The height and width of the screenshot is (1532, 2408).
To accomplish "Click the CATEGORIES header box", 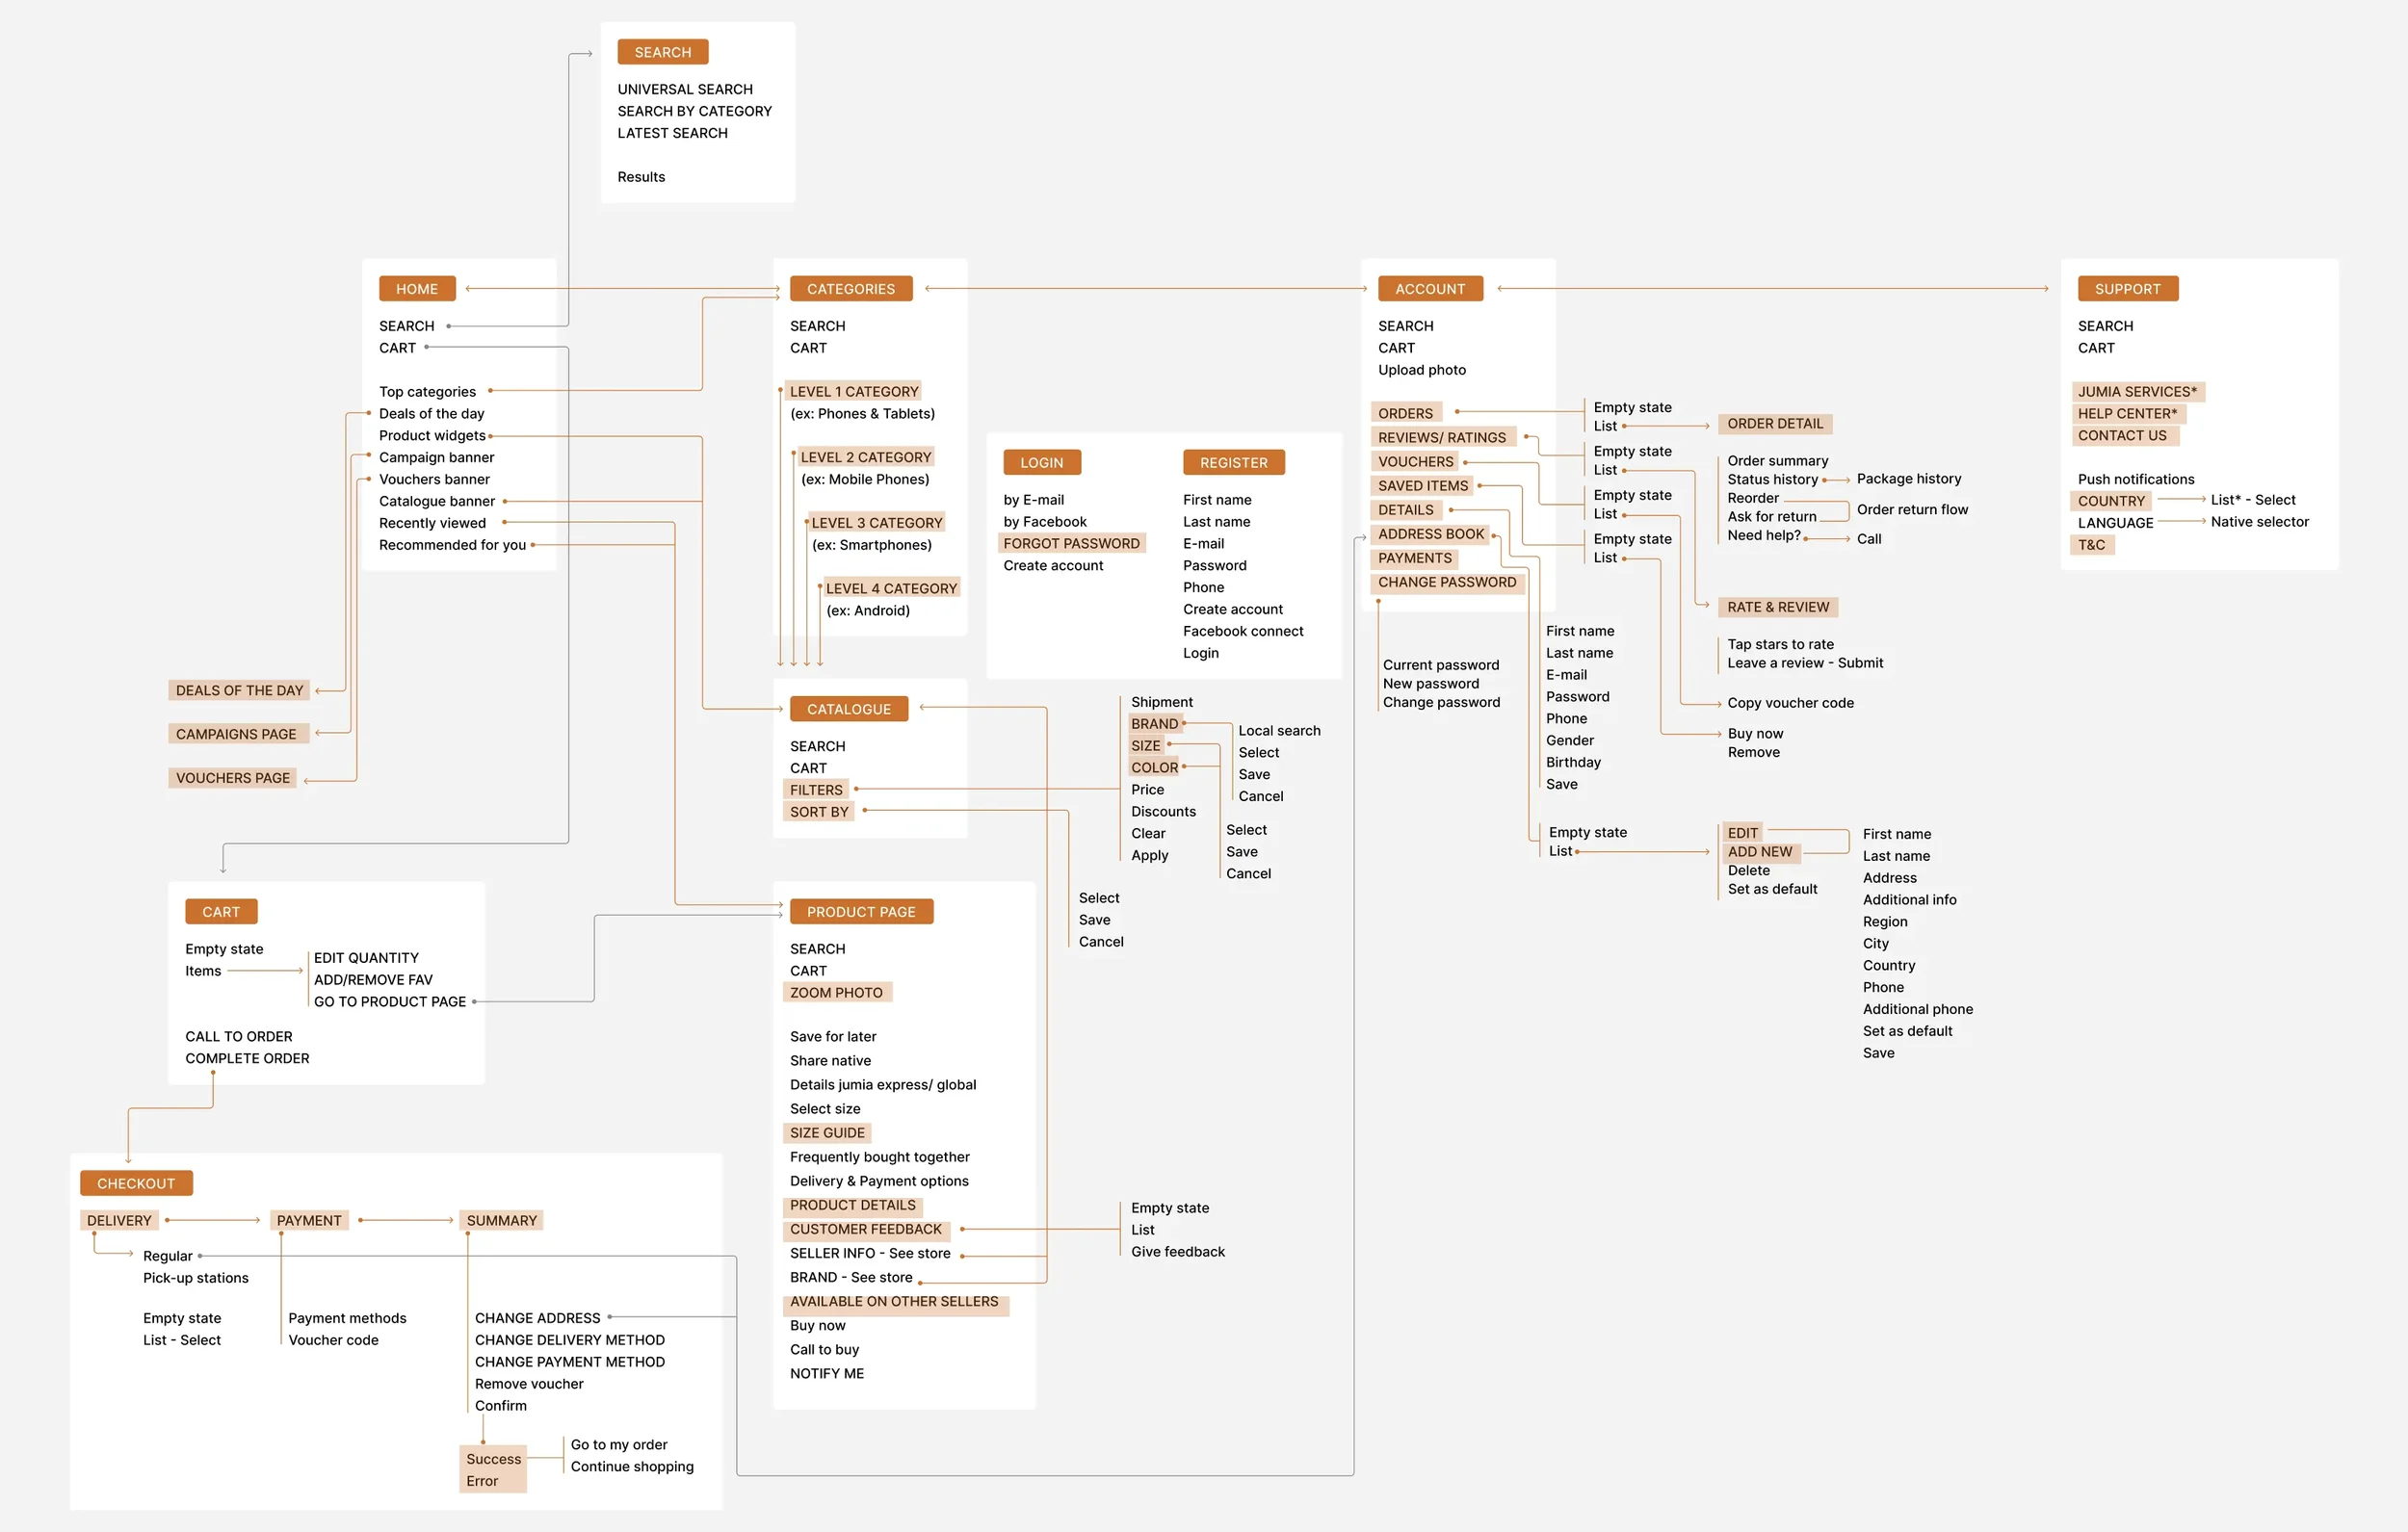I will click(850, 289).
